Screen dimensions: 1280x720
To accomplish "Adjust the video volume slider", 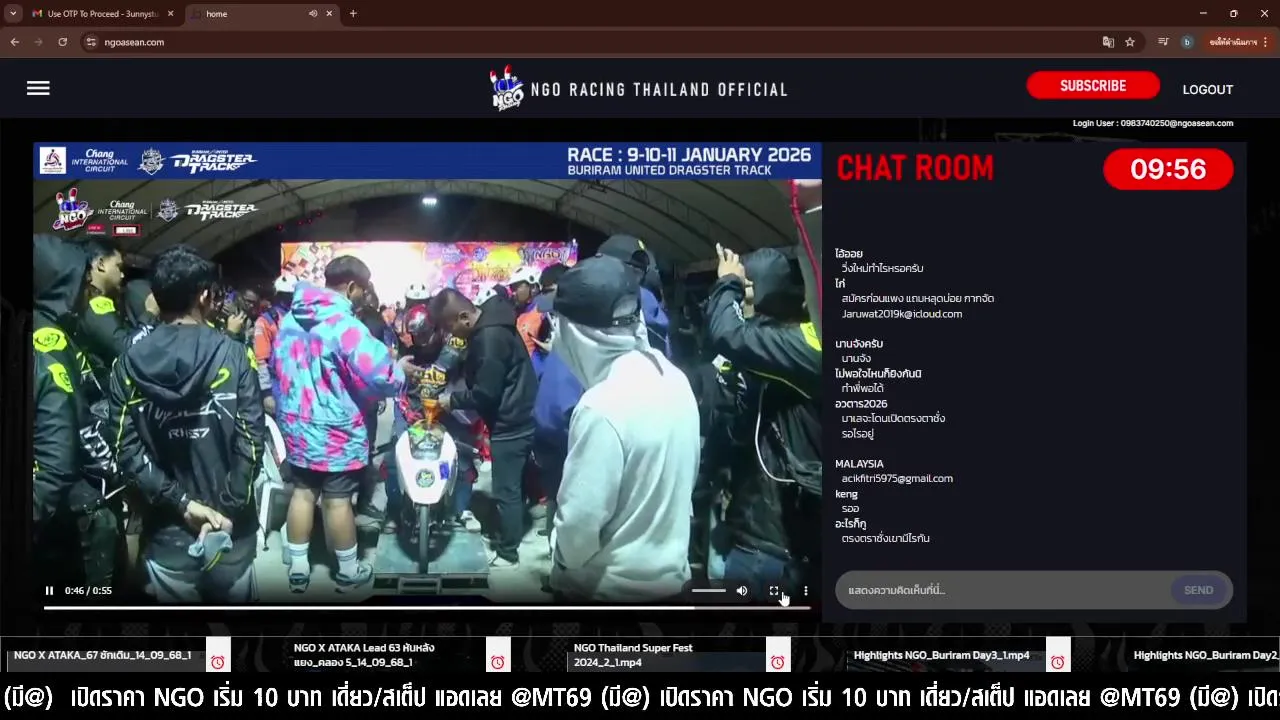I will coord(709,591).
